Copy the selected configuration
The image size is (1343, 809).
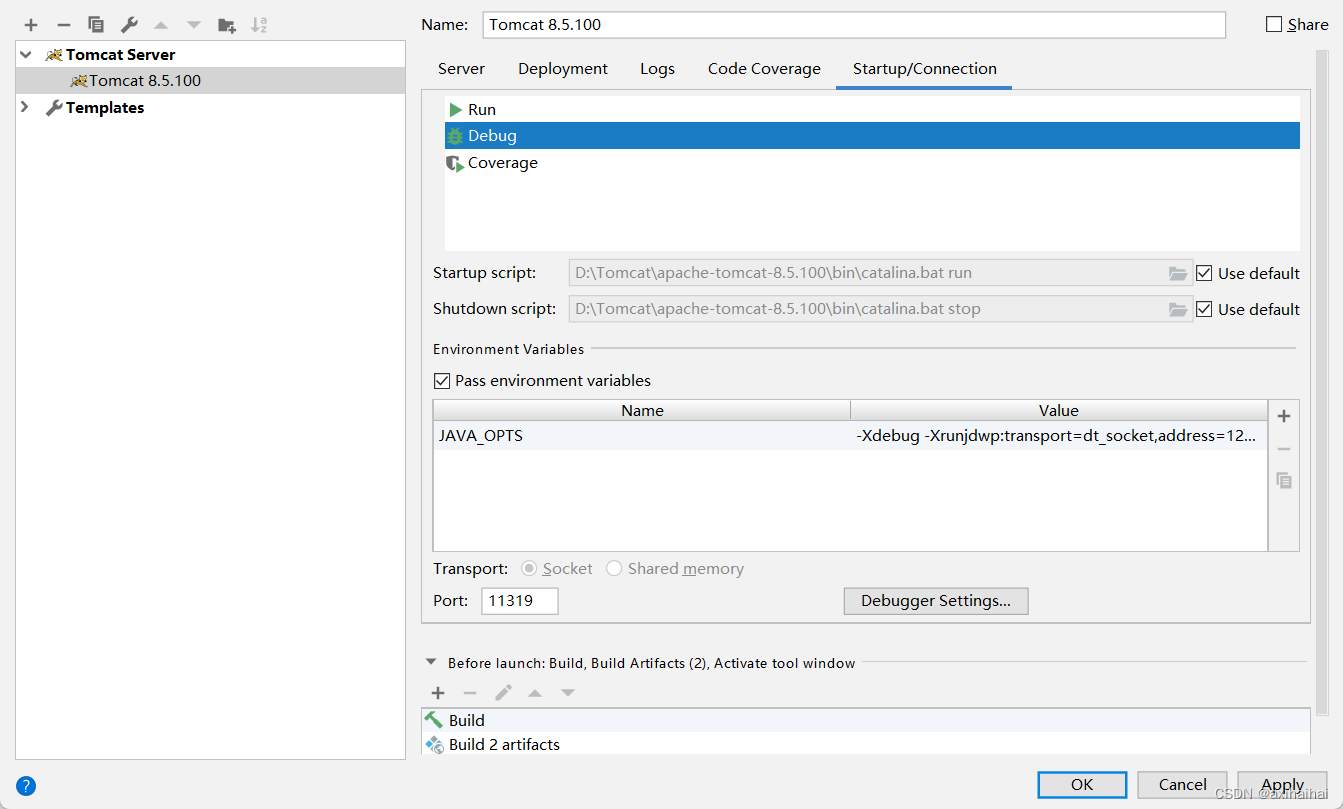(x=96, y=25)
